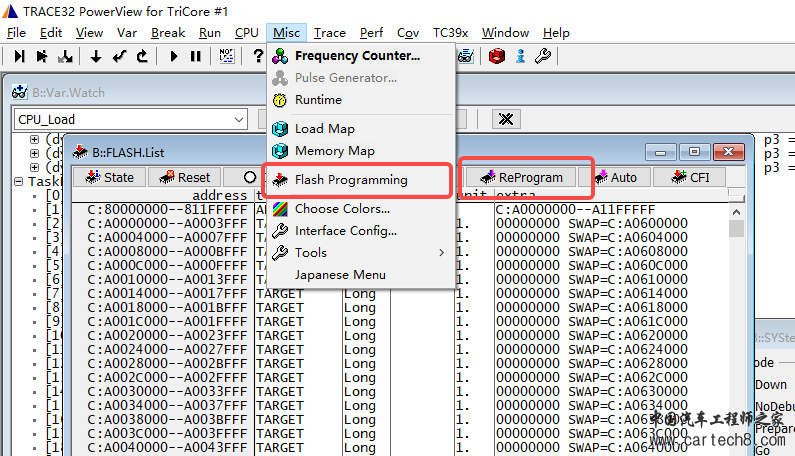Halt the target with the Break pause icon
This screenshot has width=795, height=456.
196,56
